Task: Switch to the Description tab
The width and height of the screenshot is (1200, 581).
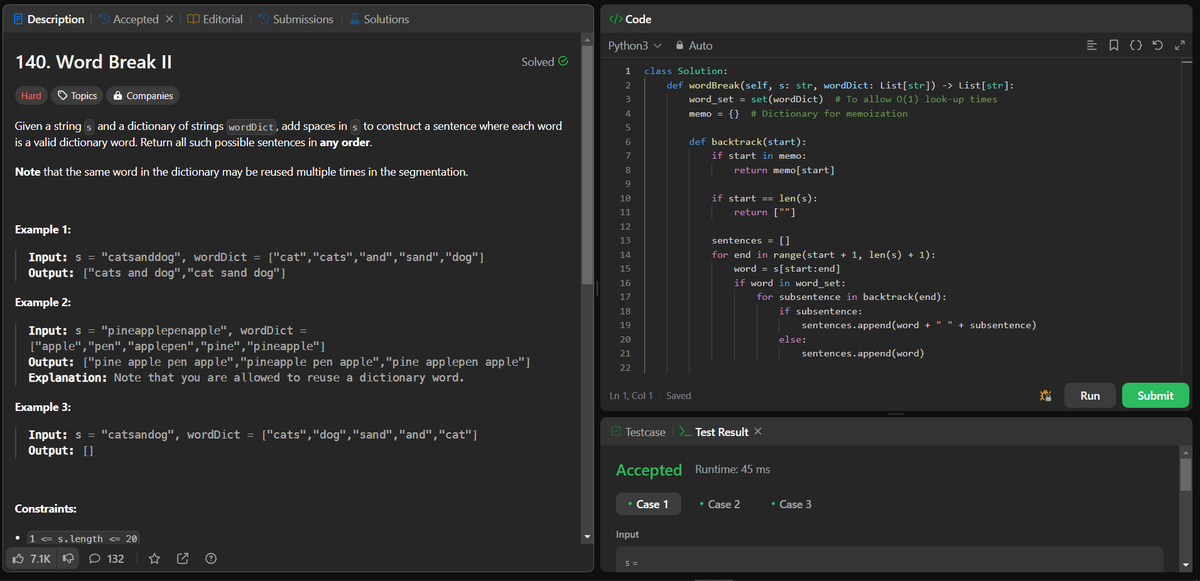Action: (47, 19)
